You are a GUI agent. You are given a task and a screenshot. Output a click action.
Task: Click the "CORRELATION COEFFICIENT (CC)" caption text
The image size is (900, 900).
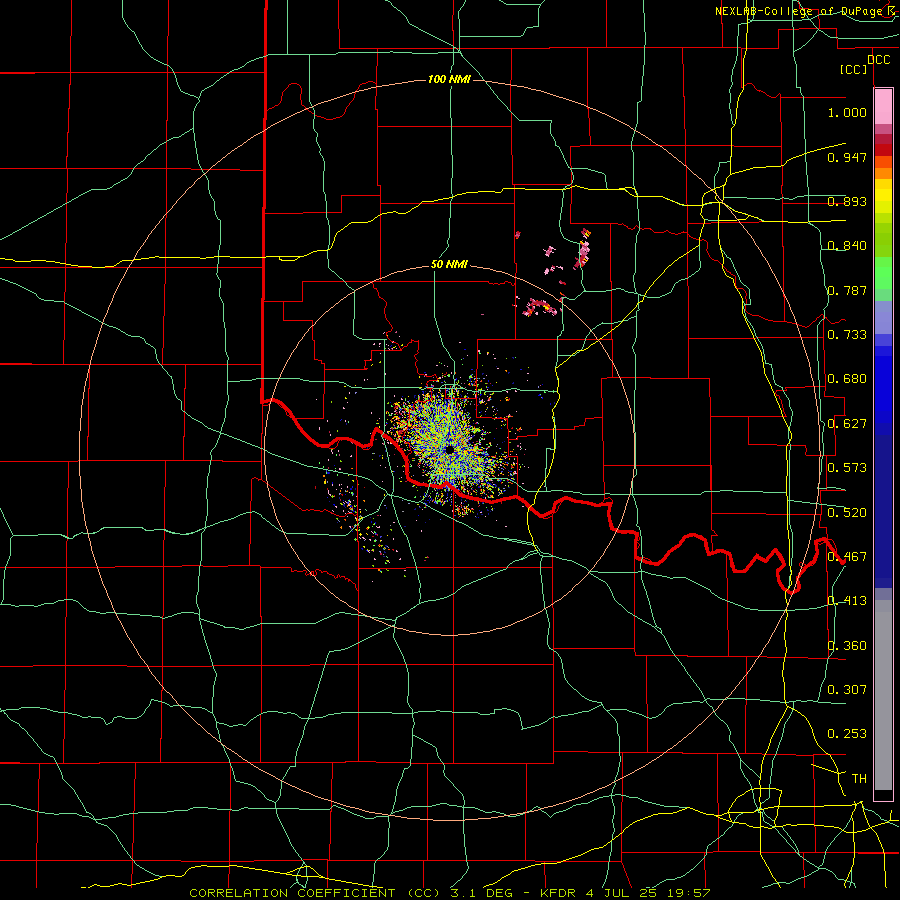(315, 893)
